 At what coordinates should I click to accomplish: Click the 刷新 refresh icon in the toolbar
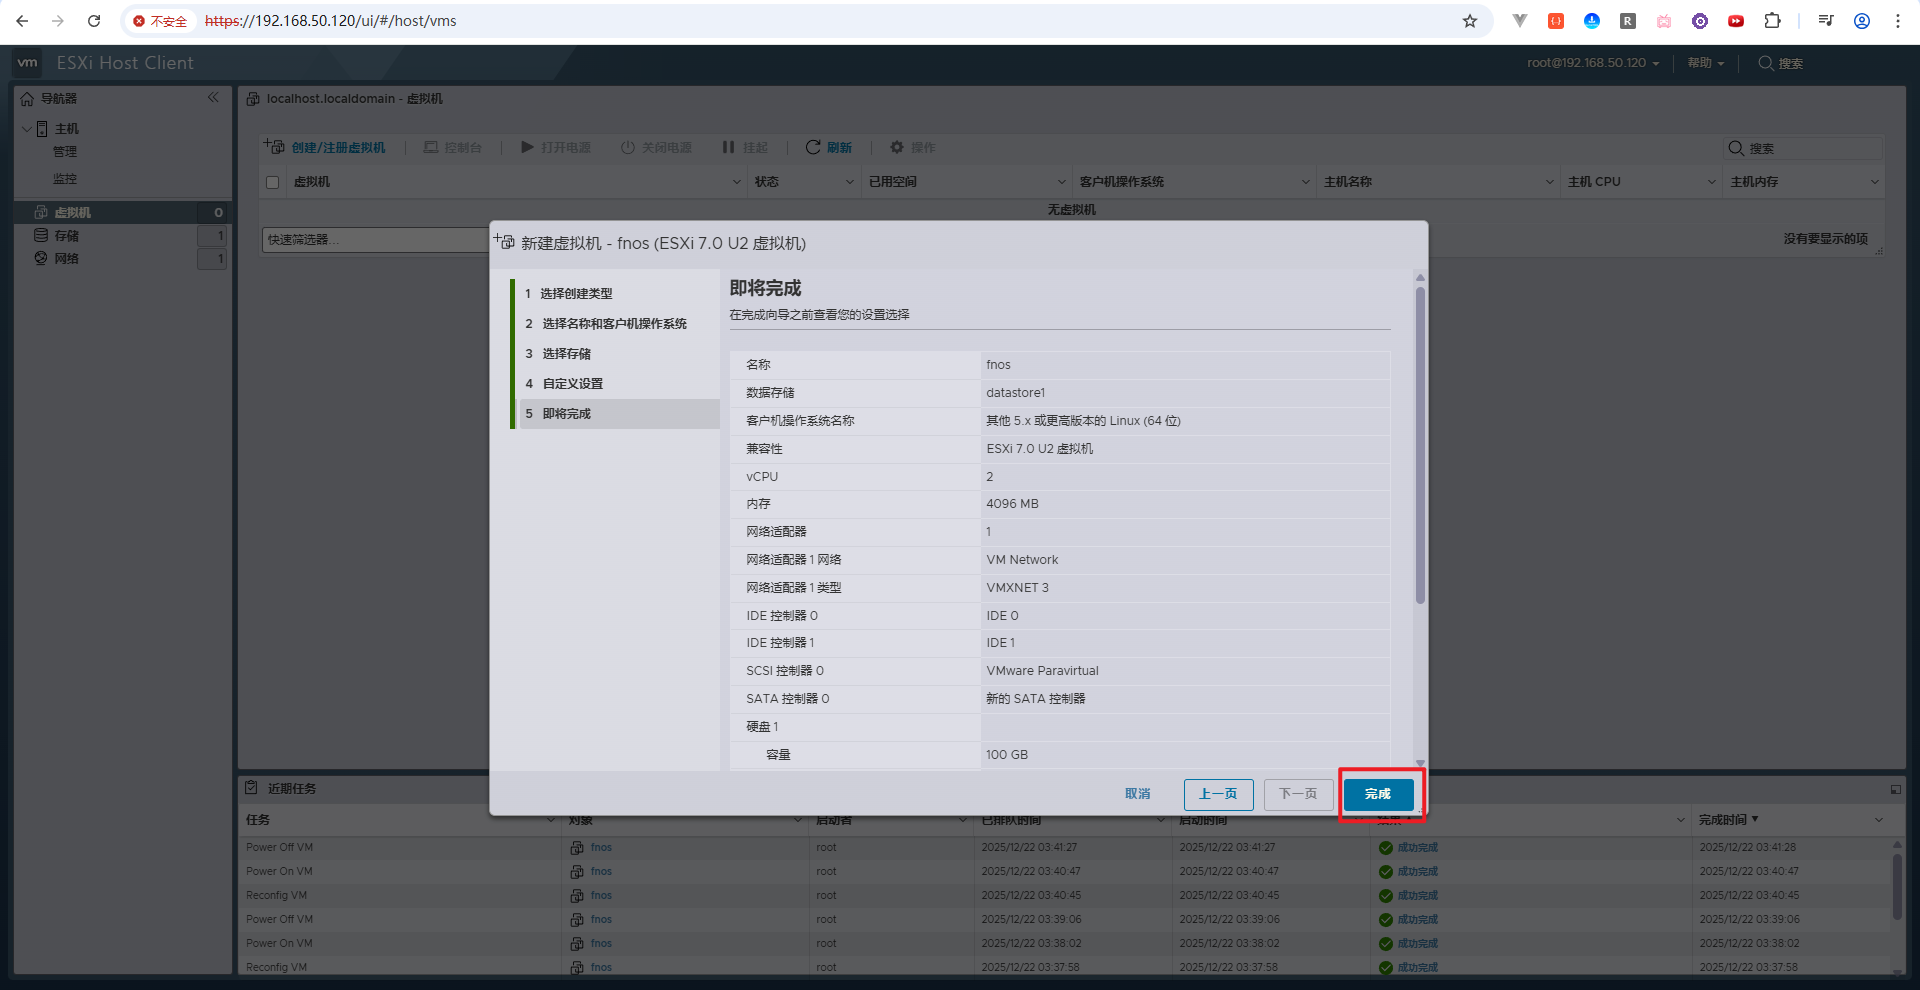click(813, 148)
